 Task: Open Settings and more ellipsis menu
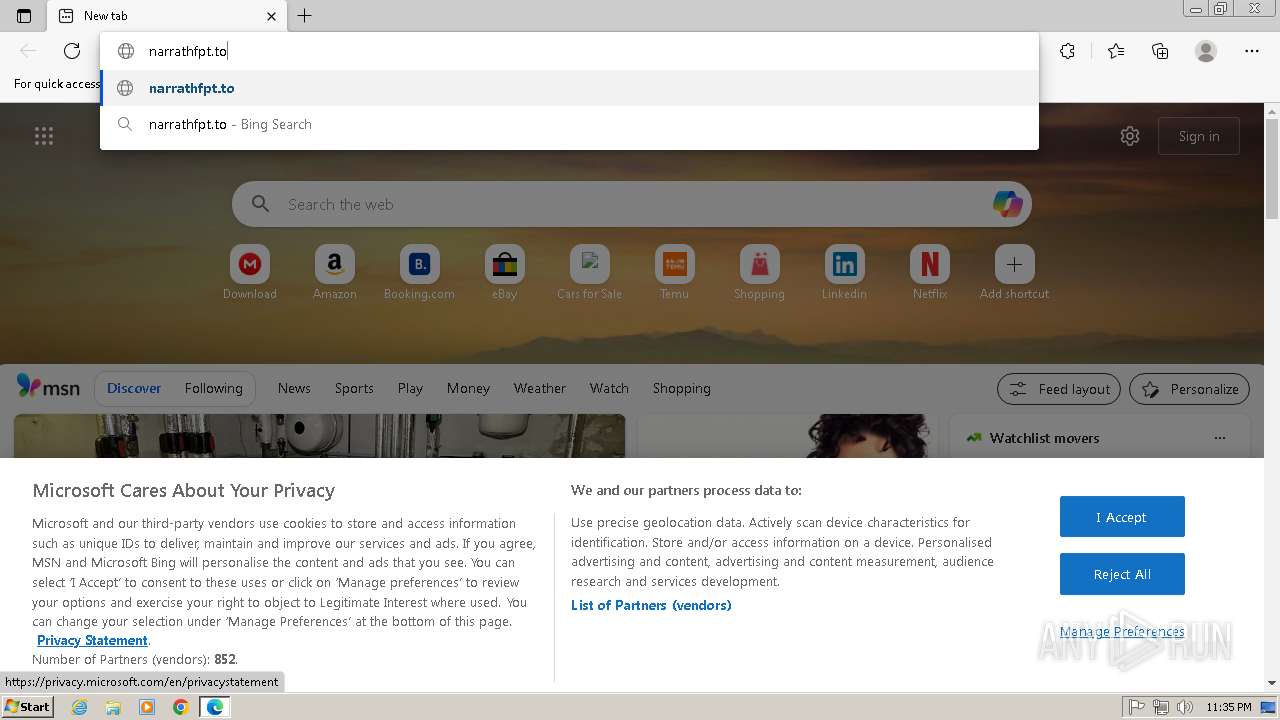1252,51
